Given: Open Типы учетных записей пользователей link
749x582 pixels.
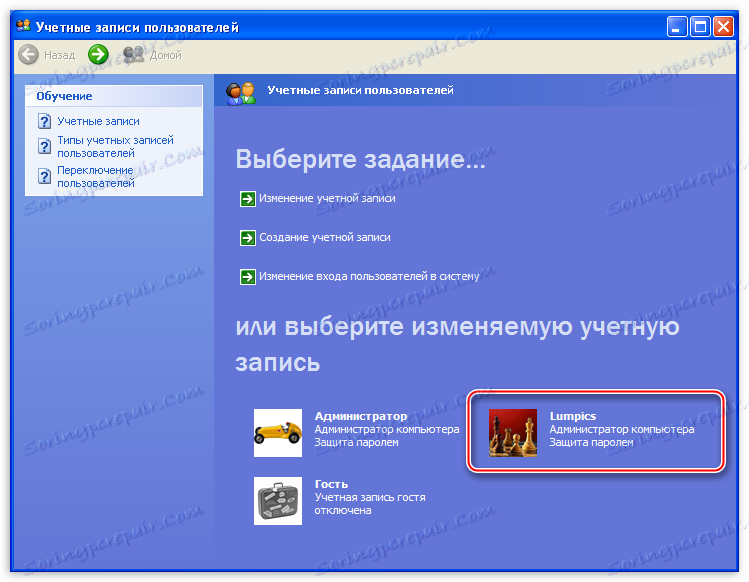Looking at the screenshot, I should (115, 147).
